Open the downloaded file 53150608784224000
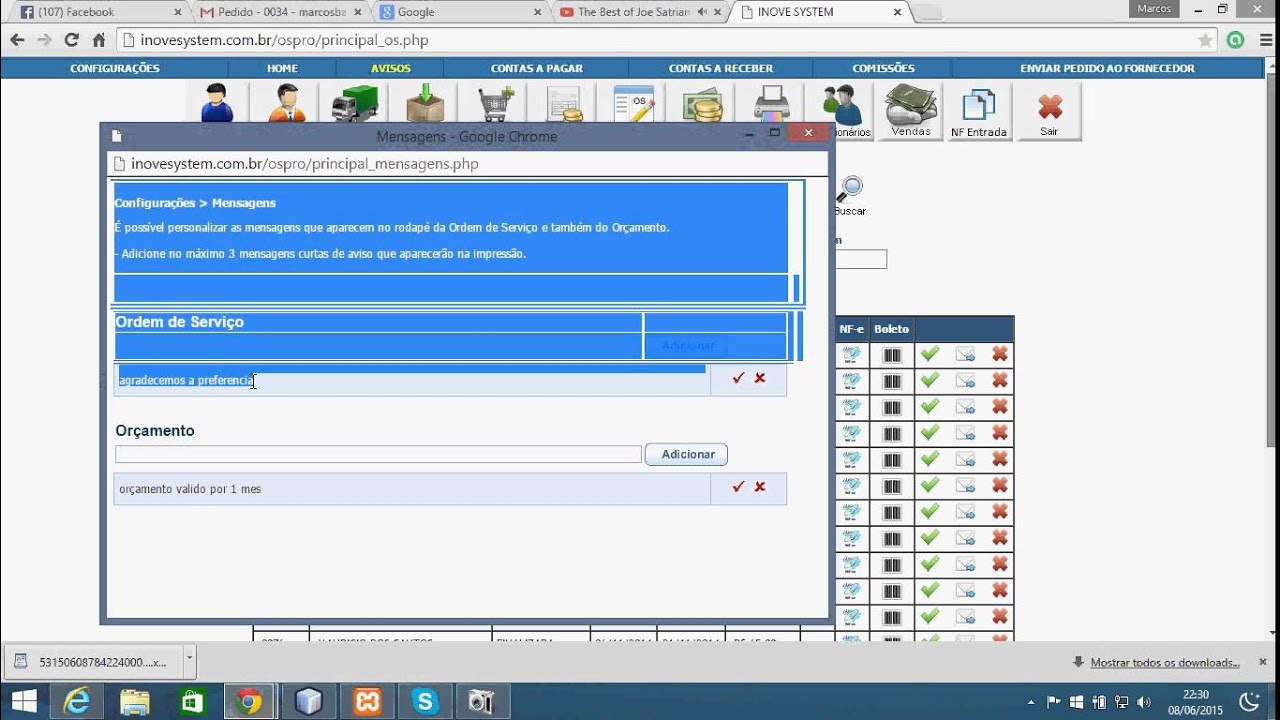The width and height of the screenshot is (1280, 720). tap(95, 661)
